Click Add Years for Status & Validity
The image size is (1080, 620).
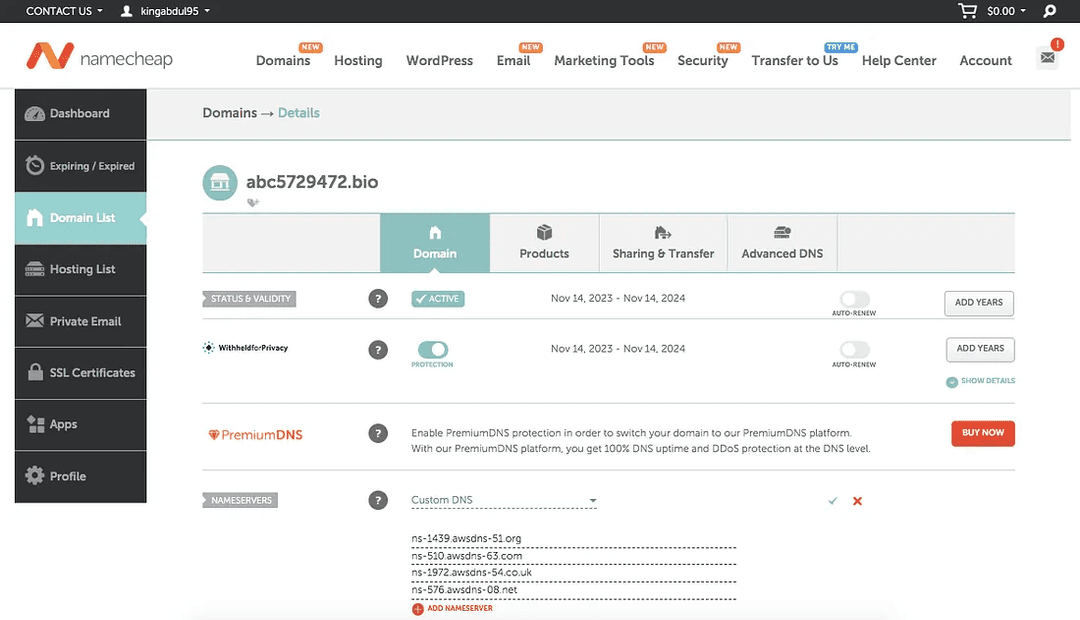(979, 303)
